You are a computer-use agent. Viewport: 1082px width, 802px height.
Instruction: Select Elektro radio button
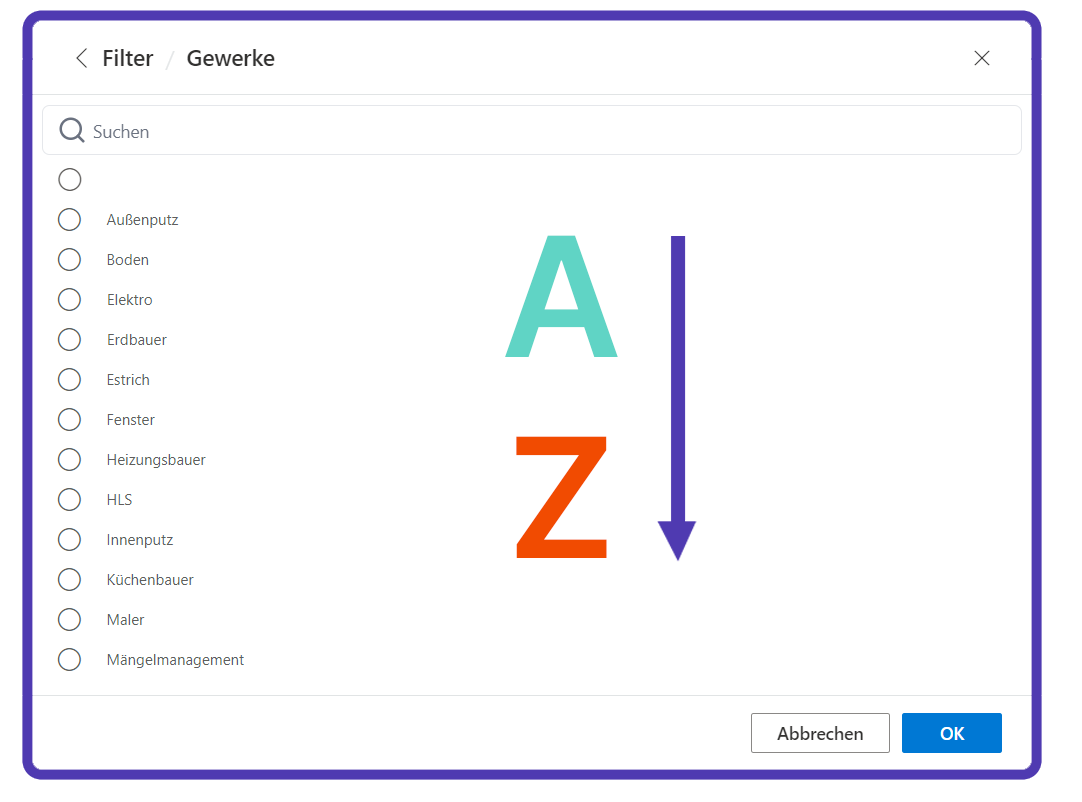(x=69, y=300)
